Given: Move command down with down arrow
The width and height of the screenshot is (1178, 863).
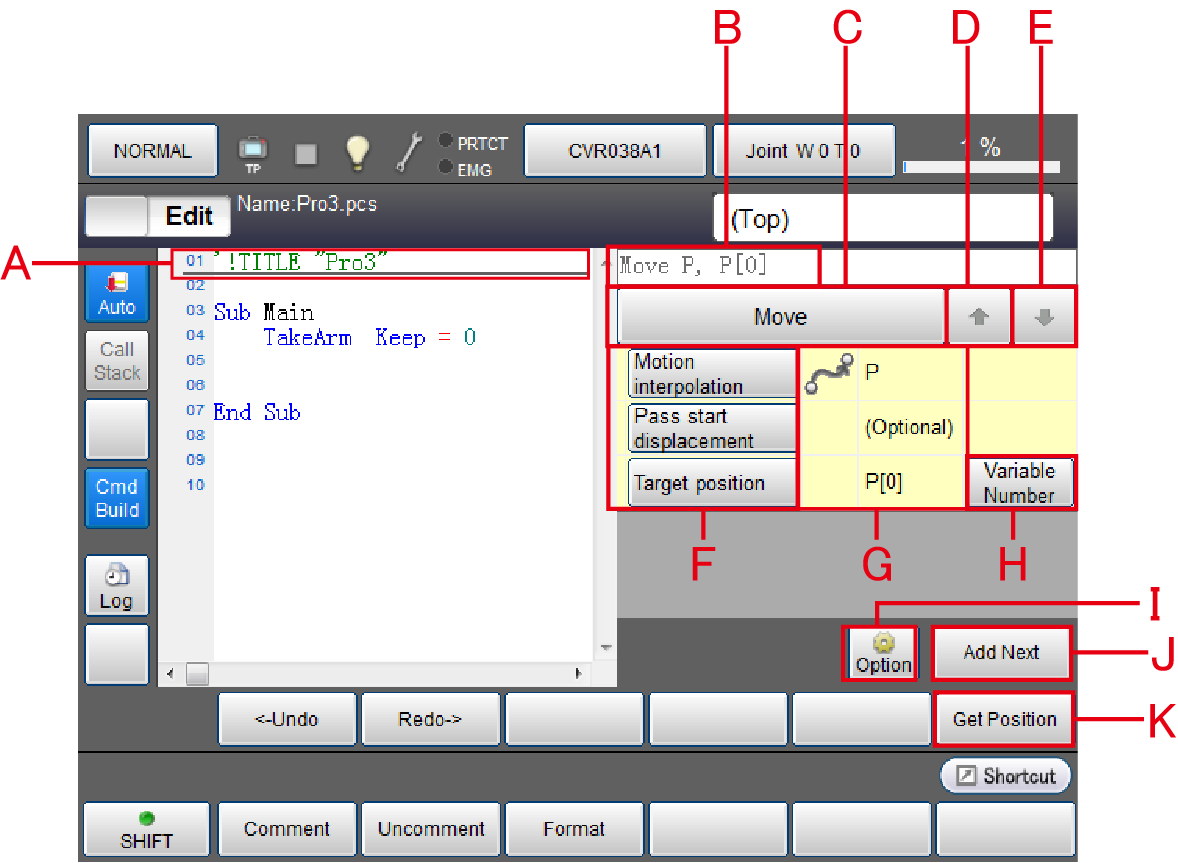Looking at the screenshot, I should [1044, 317].
